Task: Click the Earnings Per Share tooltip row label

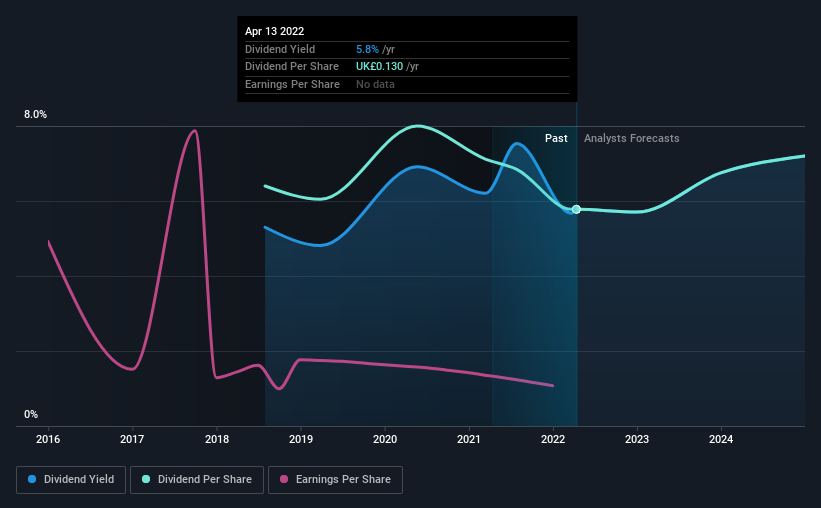Action: point(292,84)
